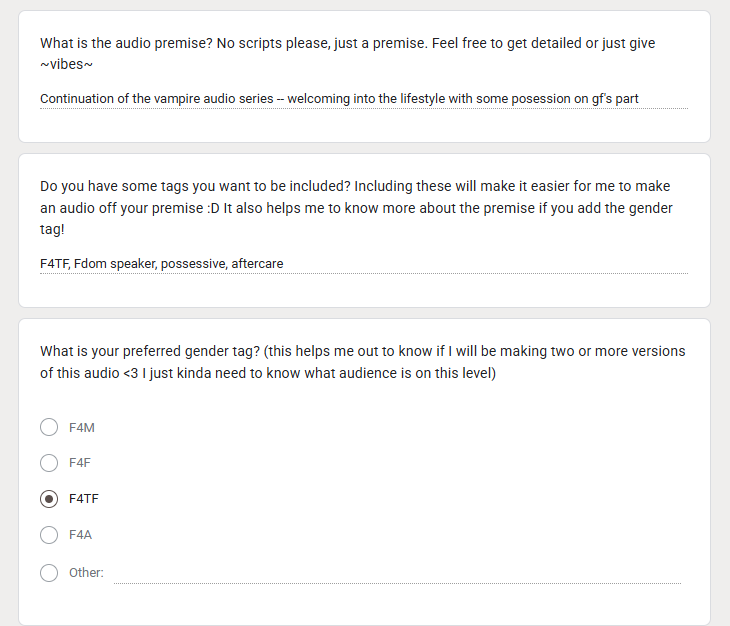Click the selected F4TF radio button
This screenshot has height=626, width=730.
pos(49,499)
